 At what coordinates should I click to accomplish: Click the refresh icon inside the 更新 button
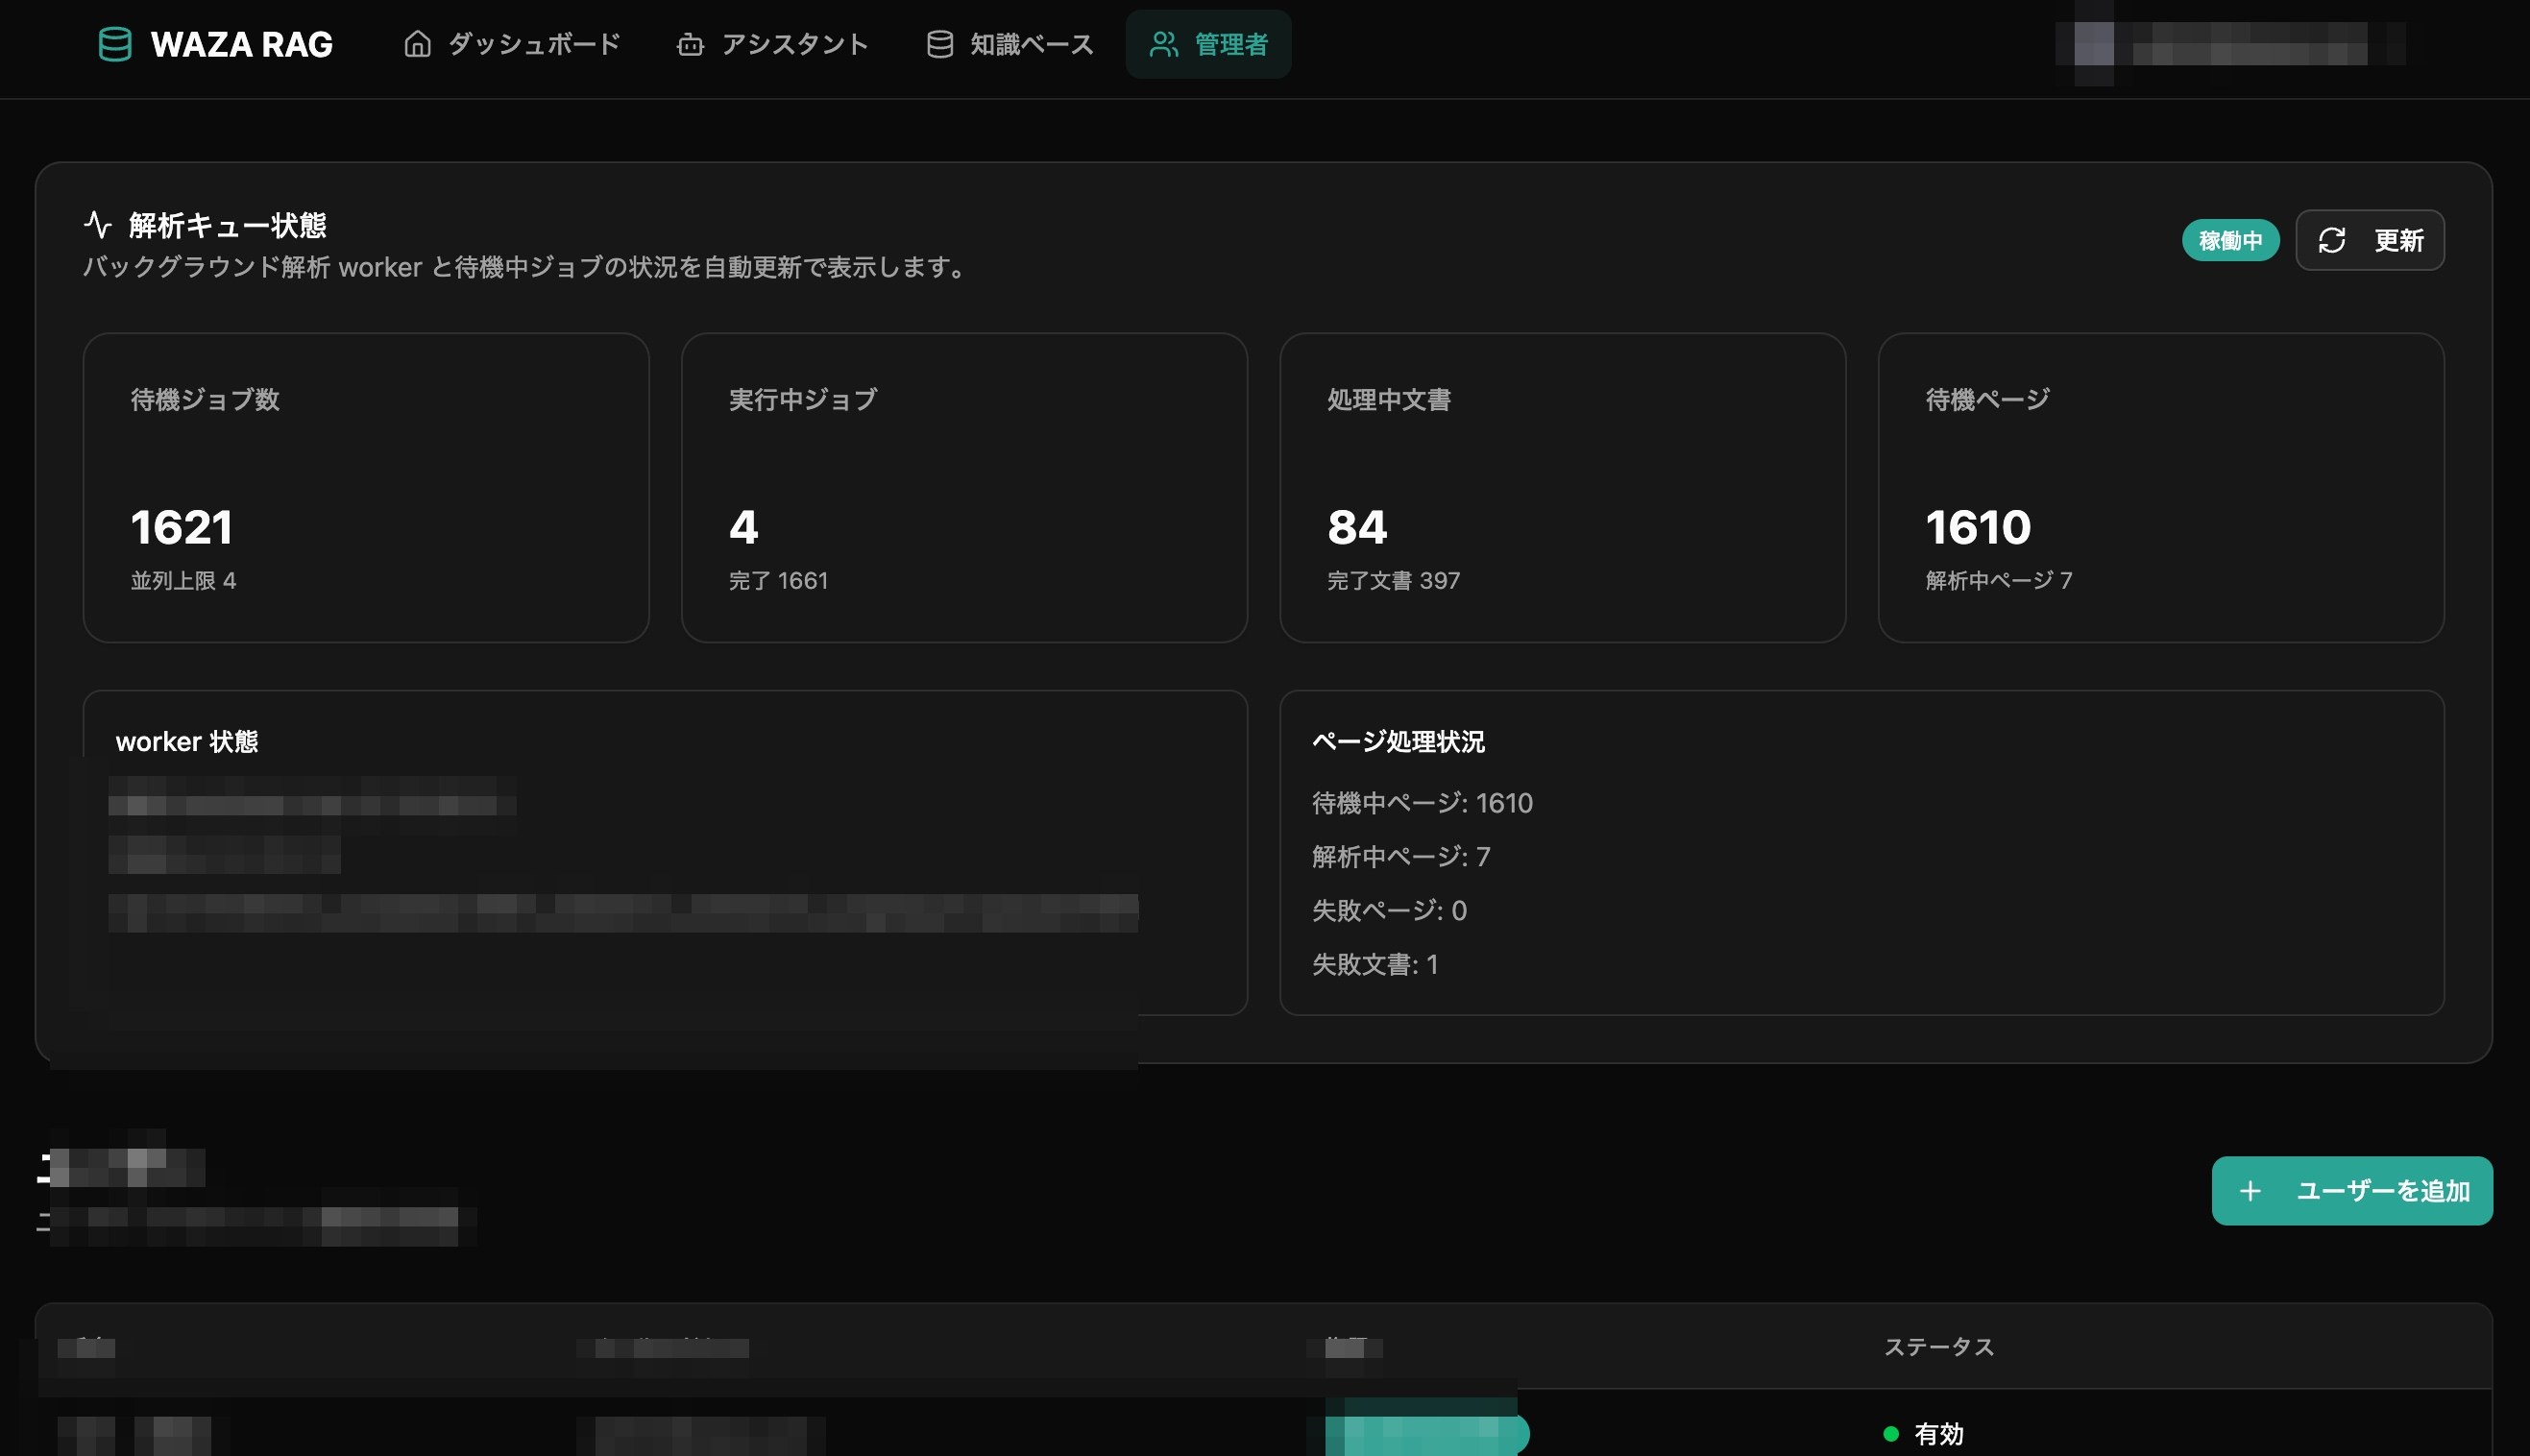coord(2333,240)
